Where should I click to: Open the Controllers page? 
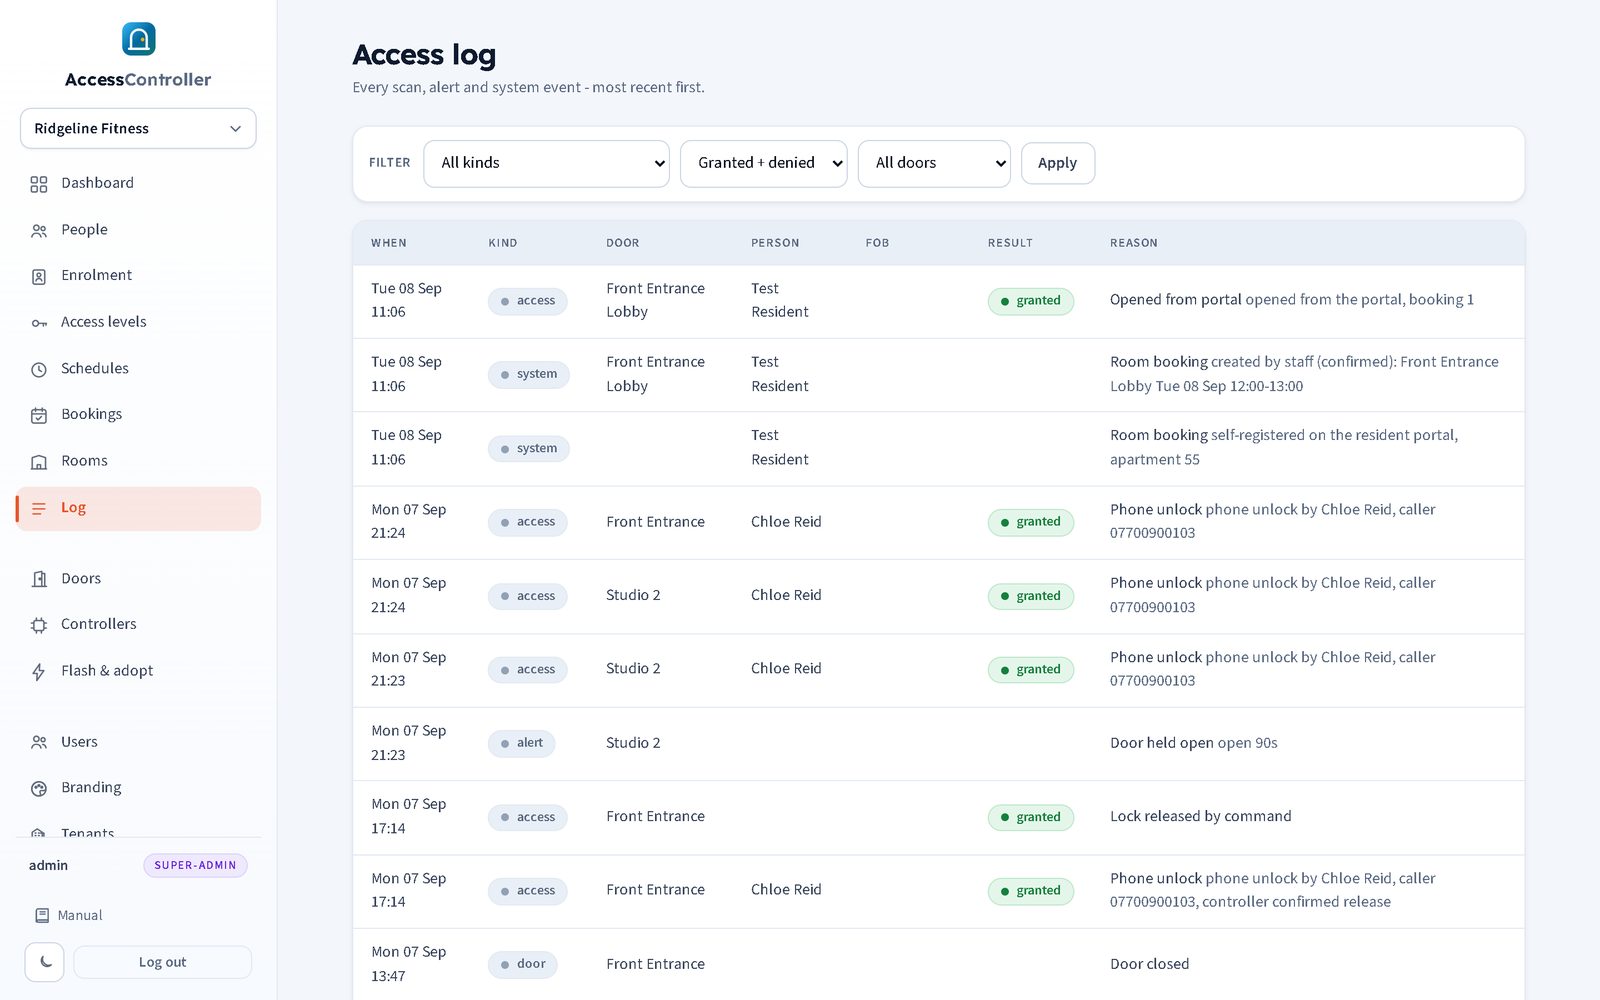click(138, 624)
